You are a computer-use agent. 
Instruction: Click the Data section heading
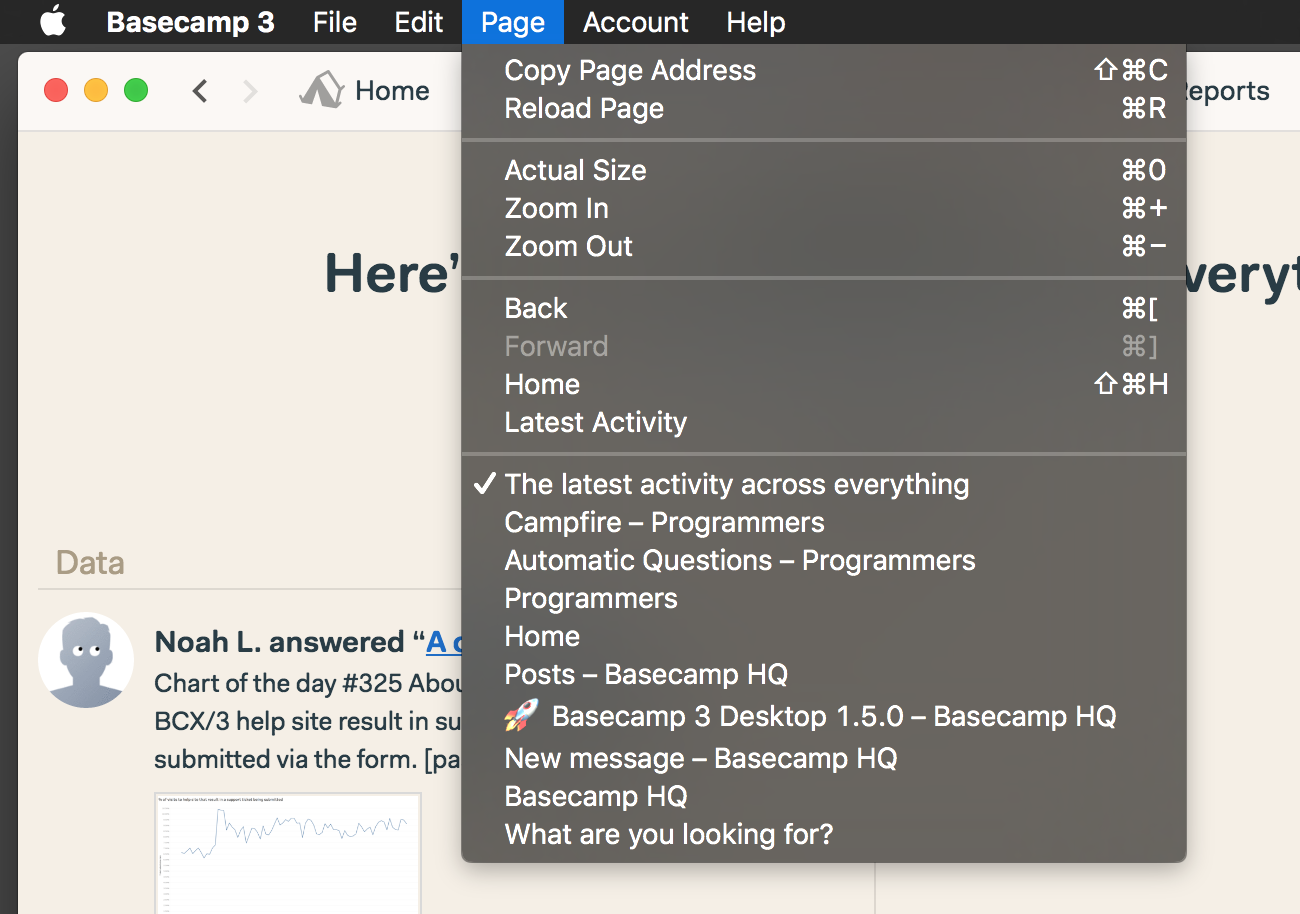90,563
